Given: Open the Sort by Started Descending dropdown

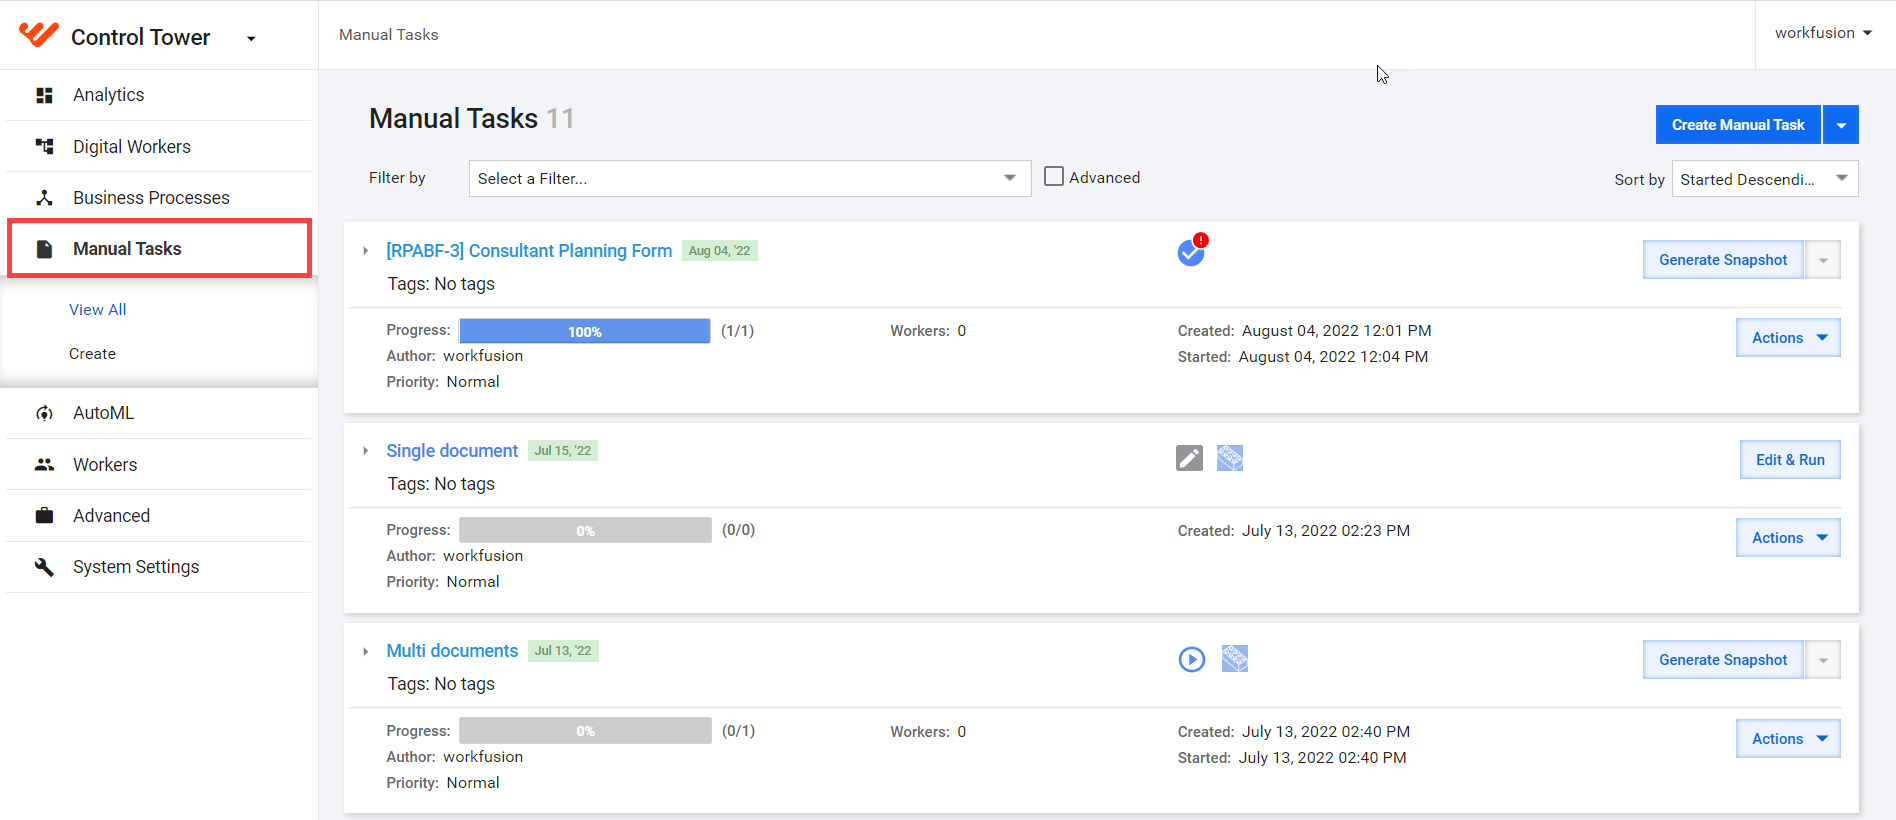Looking at the screenshot, I should pyautogui.click(x=1765, y=179).
